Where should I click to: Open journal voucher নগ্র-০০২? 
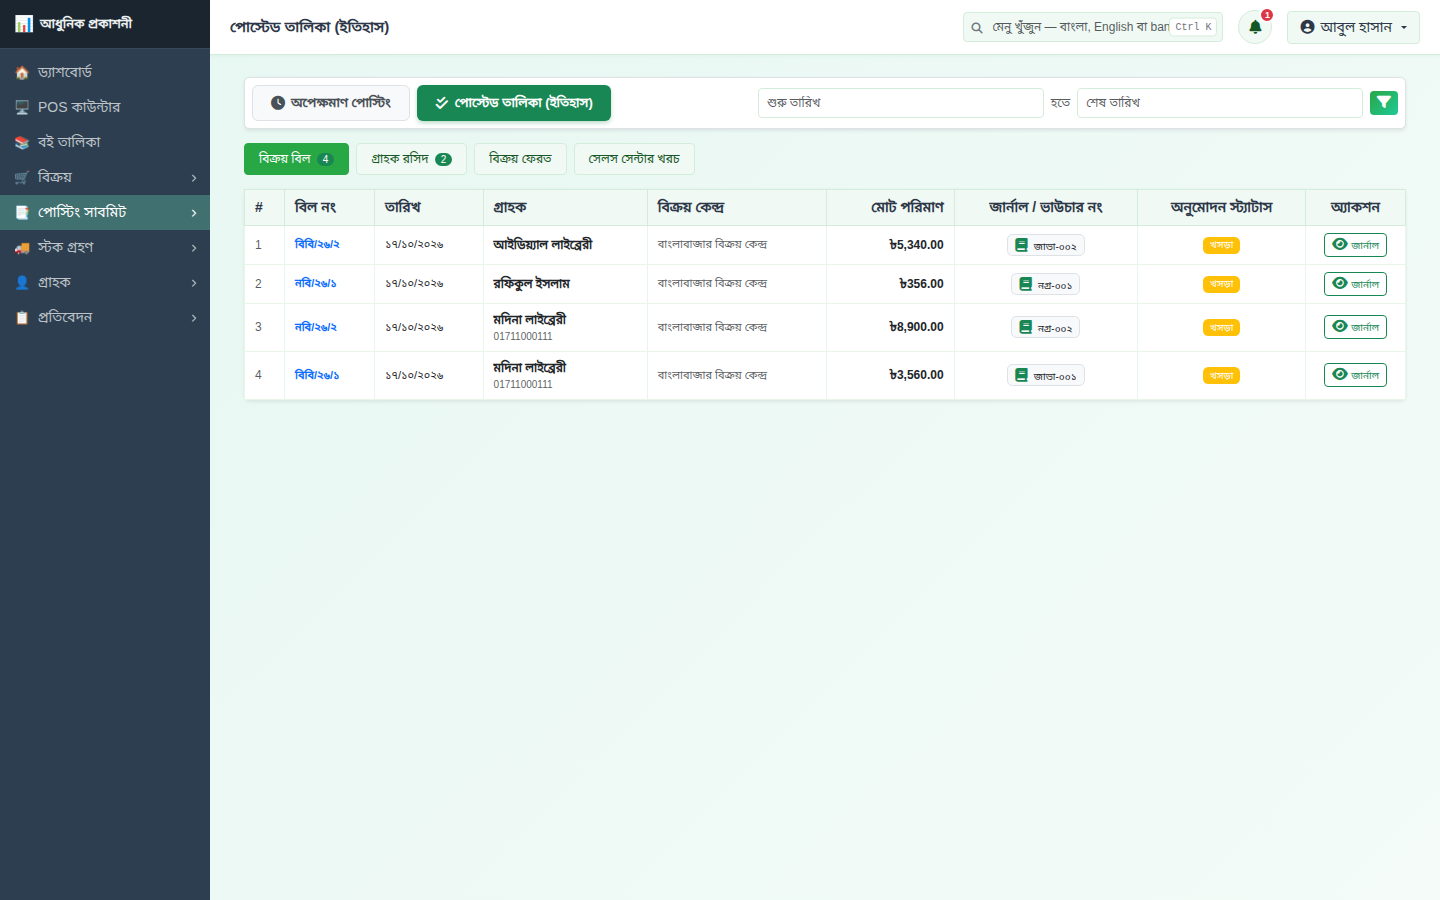[1045, 327]
